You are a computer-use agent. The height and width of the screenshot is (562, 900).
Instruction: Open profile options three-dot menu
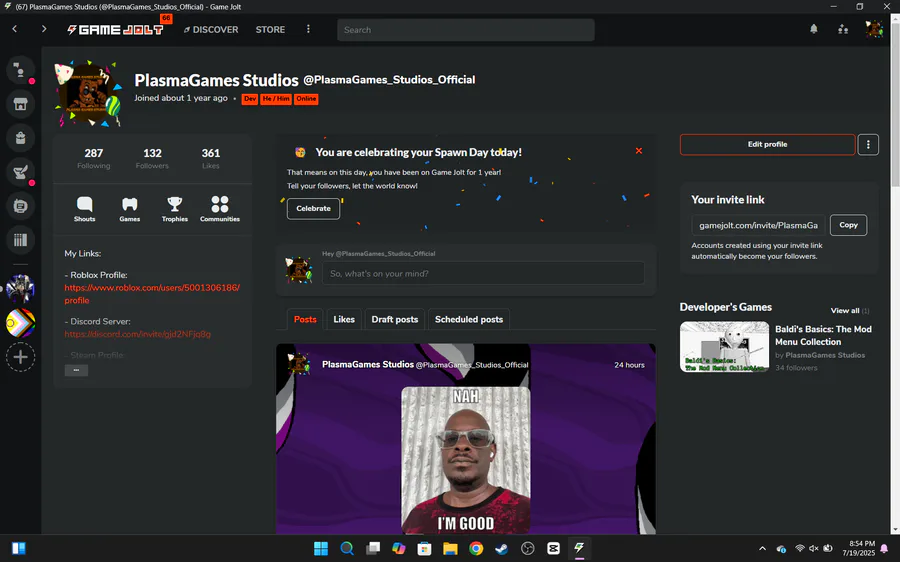(868, 145)
